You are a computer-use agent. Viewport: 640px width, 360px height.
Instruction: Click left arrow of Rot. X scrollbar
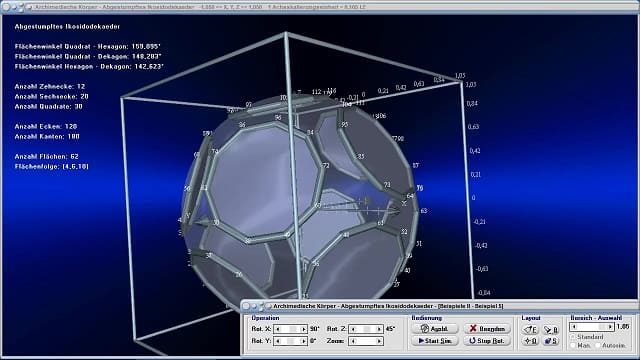(278, 329)
